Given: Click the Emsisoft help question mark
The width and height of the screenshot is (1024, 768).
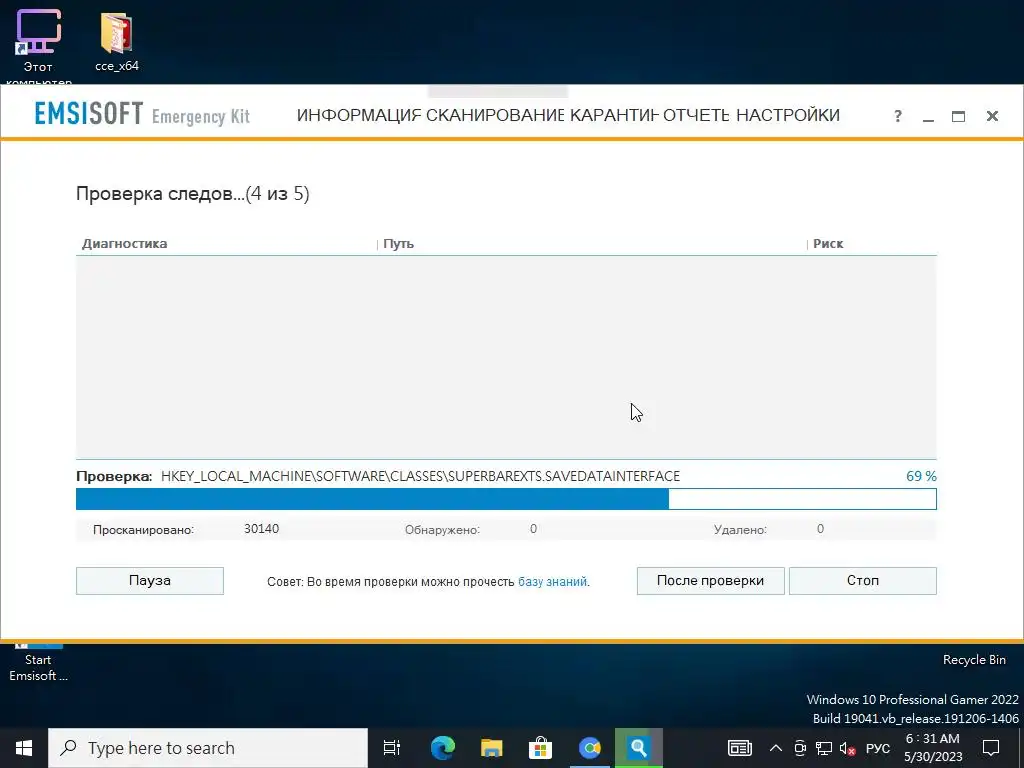Looking at the screenshot, I should pyautogui.click(x=898, y=116).
